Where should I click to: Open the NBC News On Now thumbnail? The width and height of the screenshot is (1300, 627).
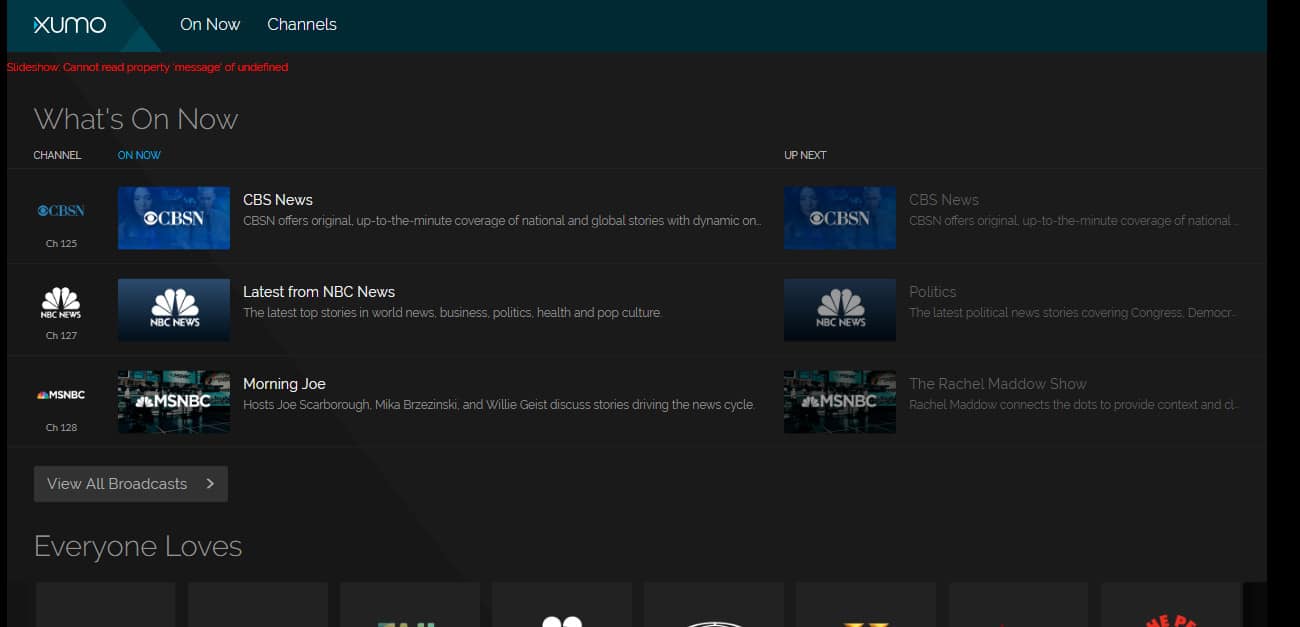(x=174, y=310)
